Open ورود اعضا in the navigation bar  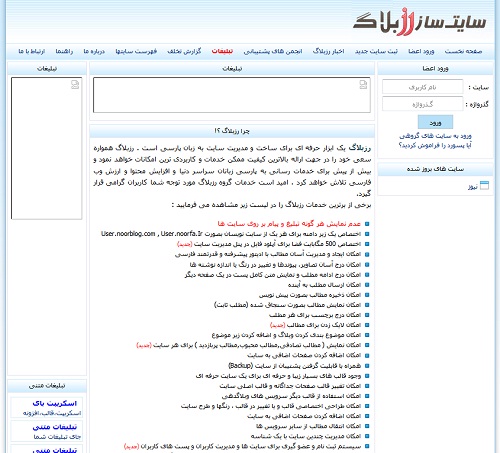tap(421, 51)
